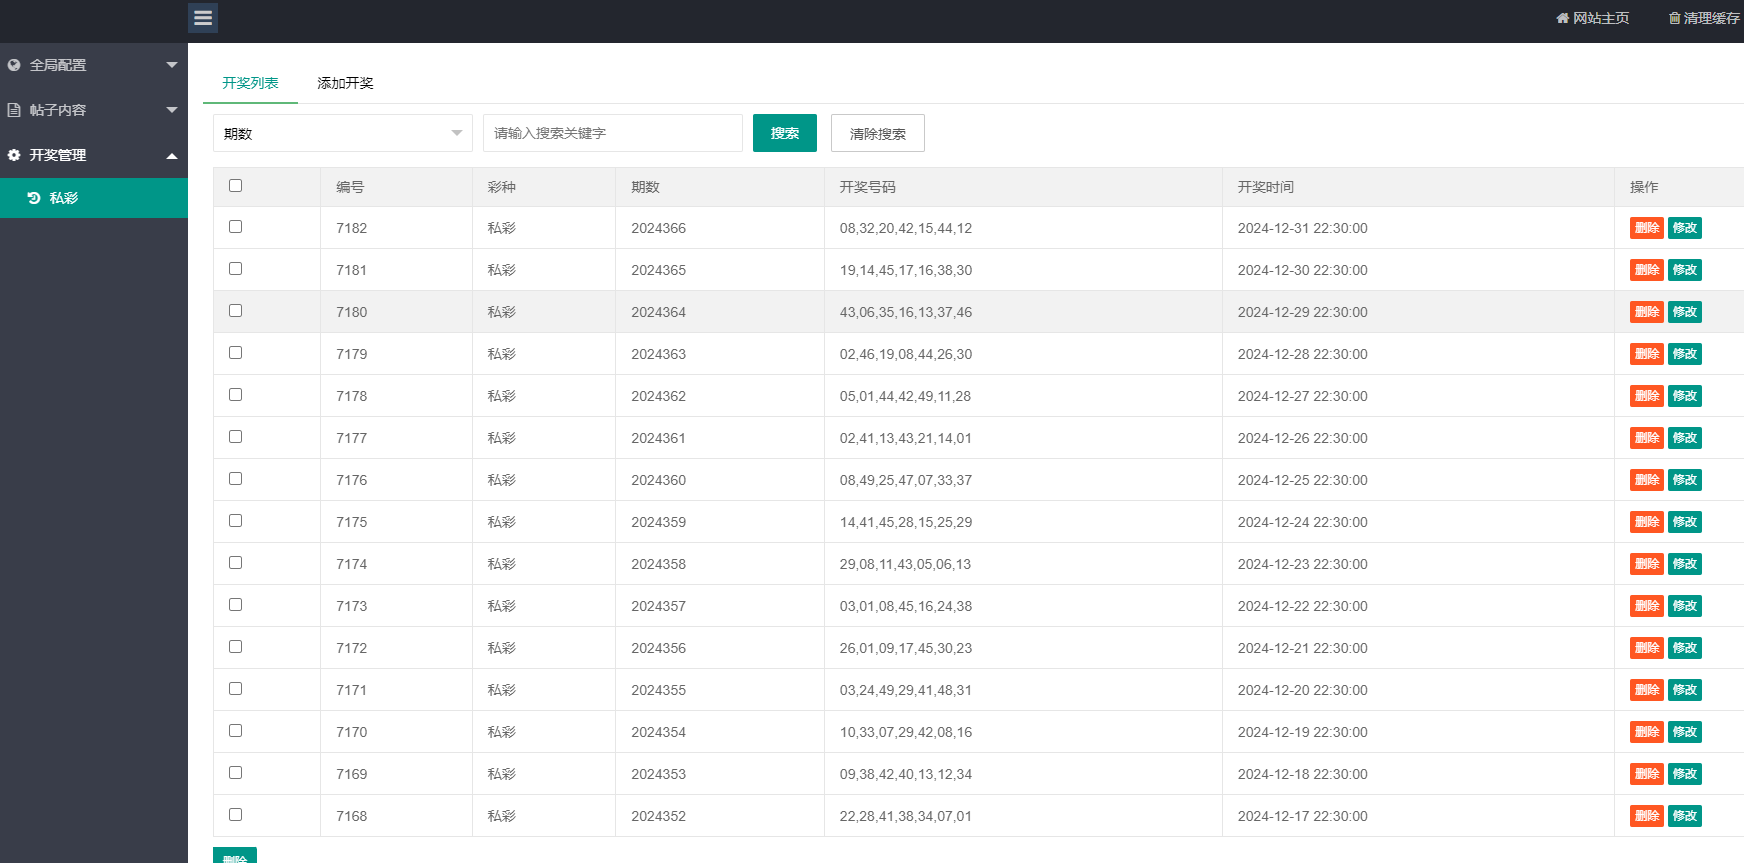Switch to the 添加开奖 tab
Image resolution: width=1744 pixels, height=863 pixels.
[345, 83]
